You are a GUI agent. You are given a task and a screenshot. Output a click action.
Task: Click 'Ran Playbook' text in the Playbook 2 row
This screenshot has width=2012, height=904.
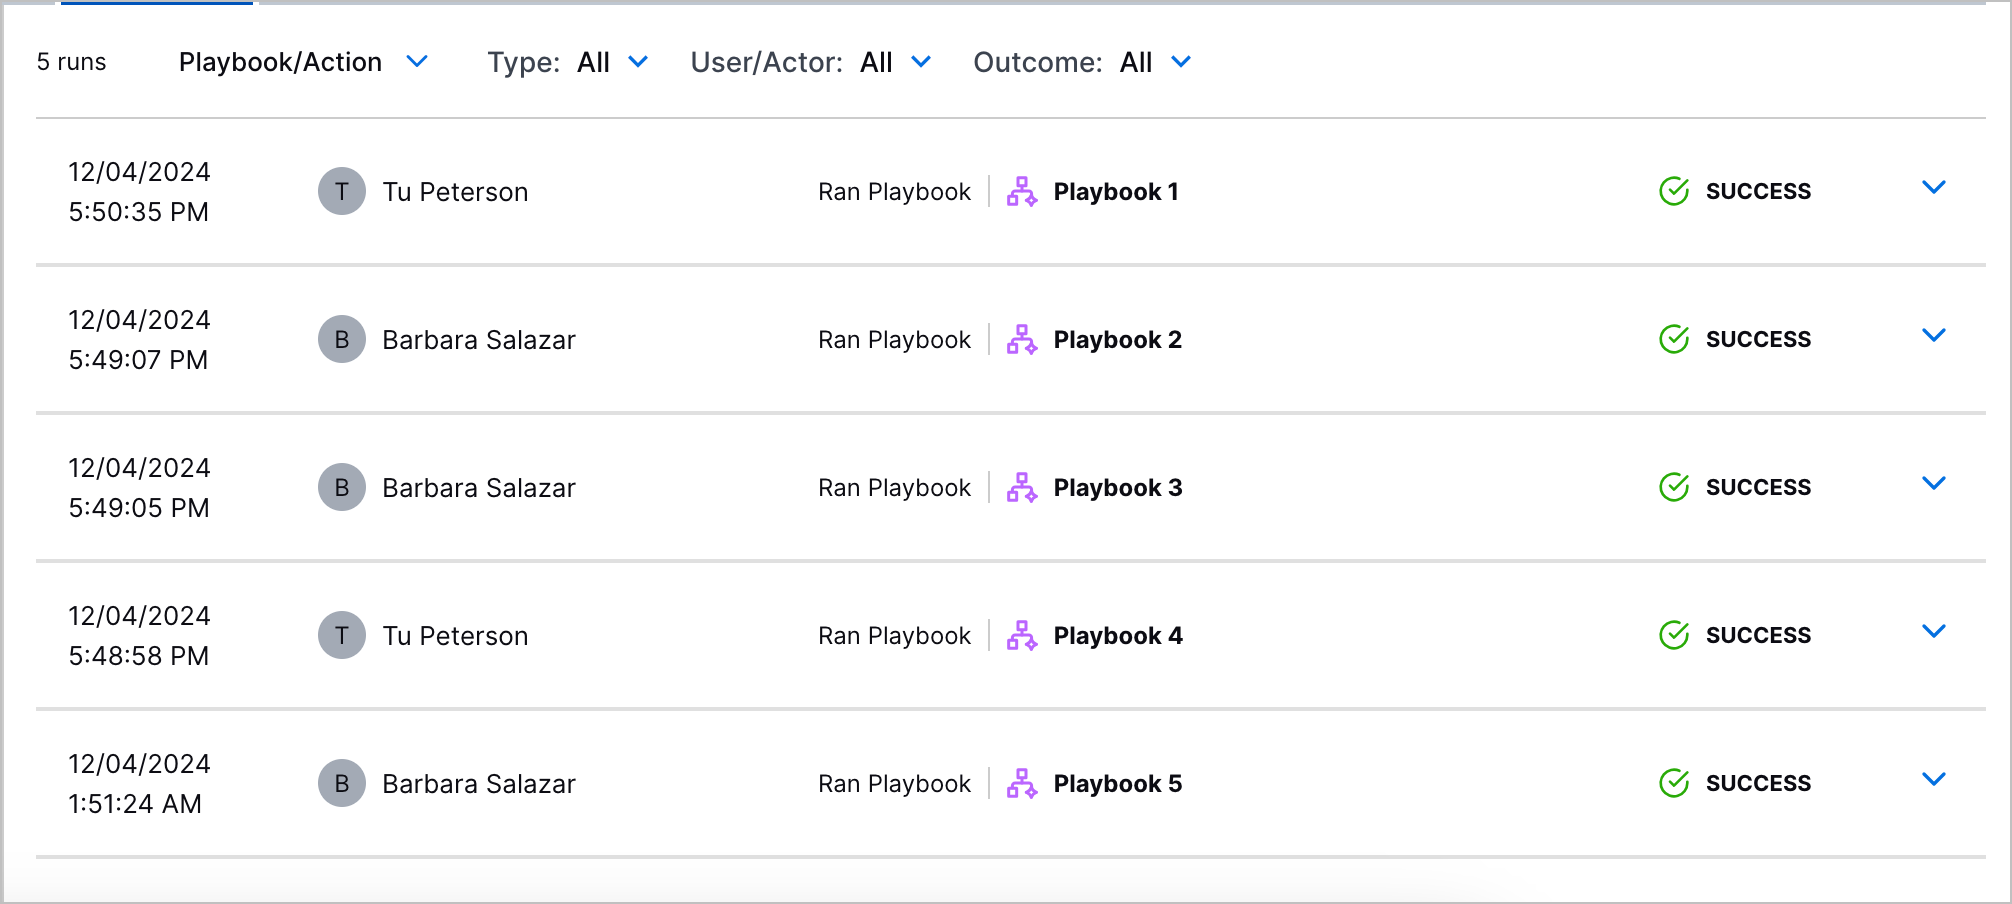894,339
